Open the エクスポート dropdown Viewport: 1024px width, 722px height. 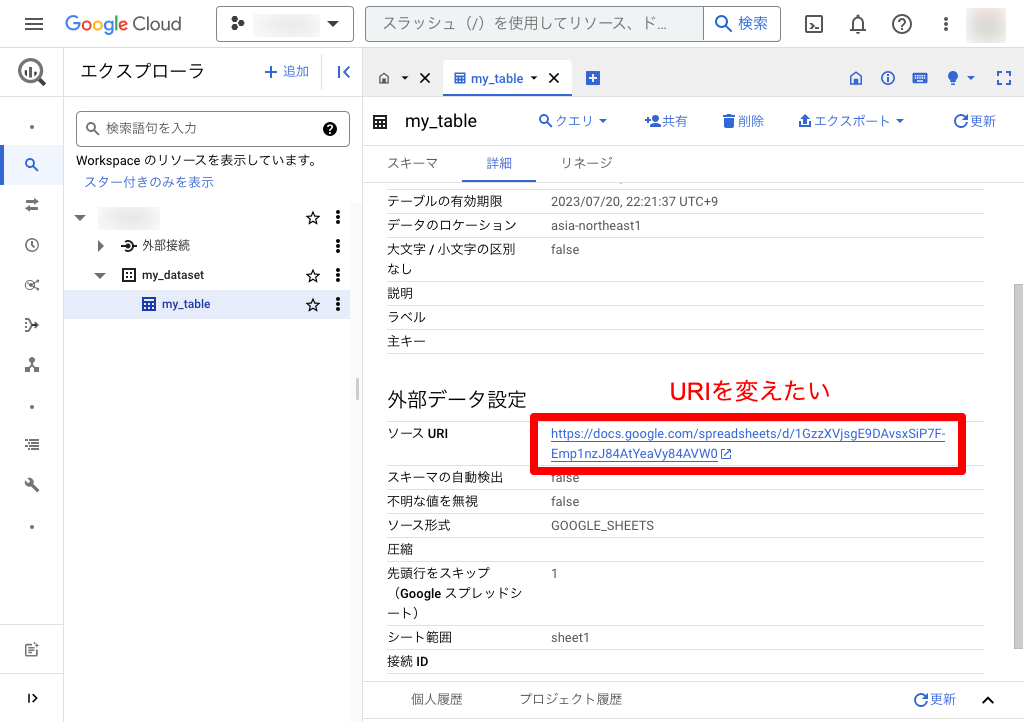[x=851, y=121]
